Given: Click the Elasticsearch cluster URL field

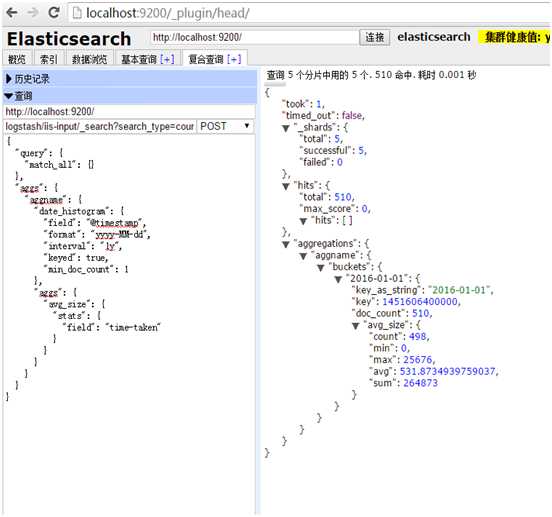Looking at the screenshot, I should [x=254, y=37].
